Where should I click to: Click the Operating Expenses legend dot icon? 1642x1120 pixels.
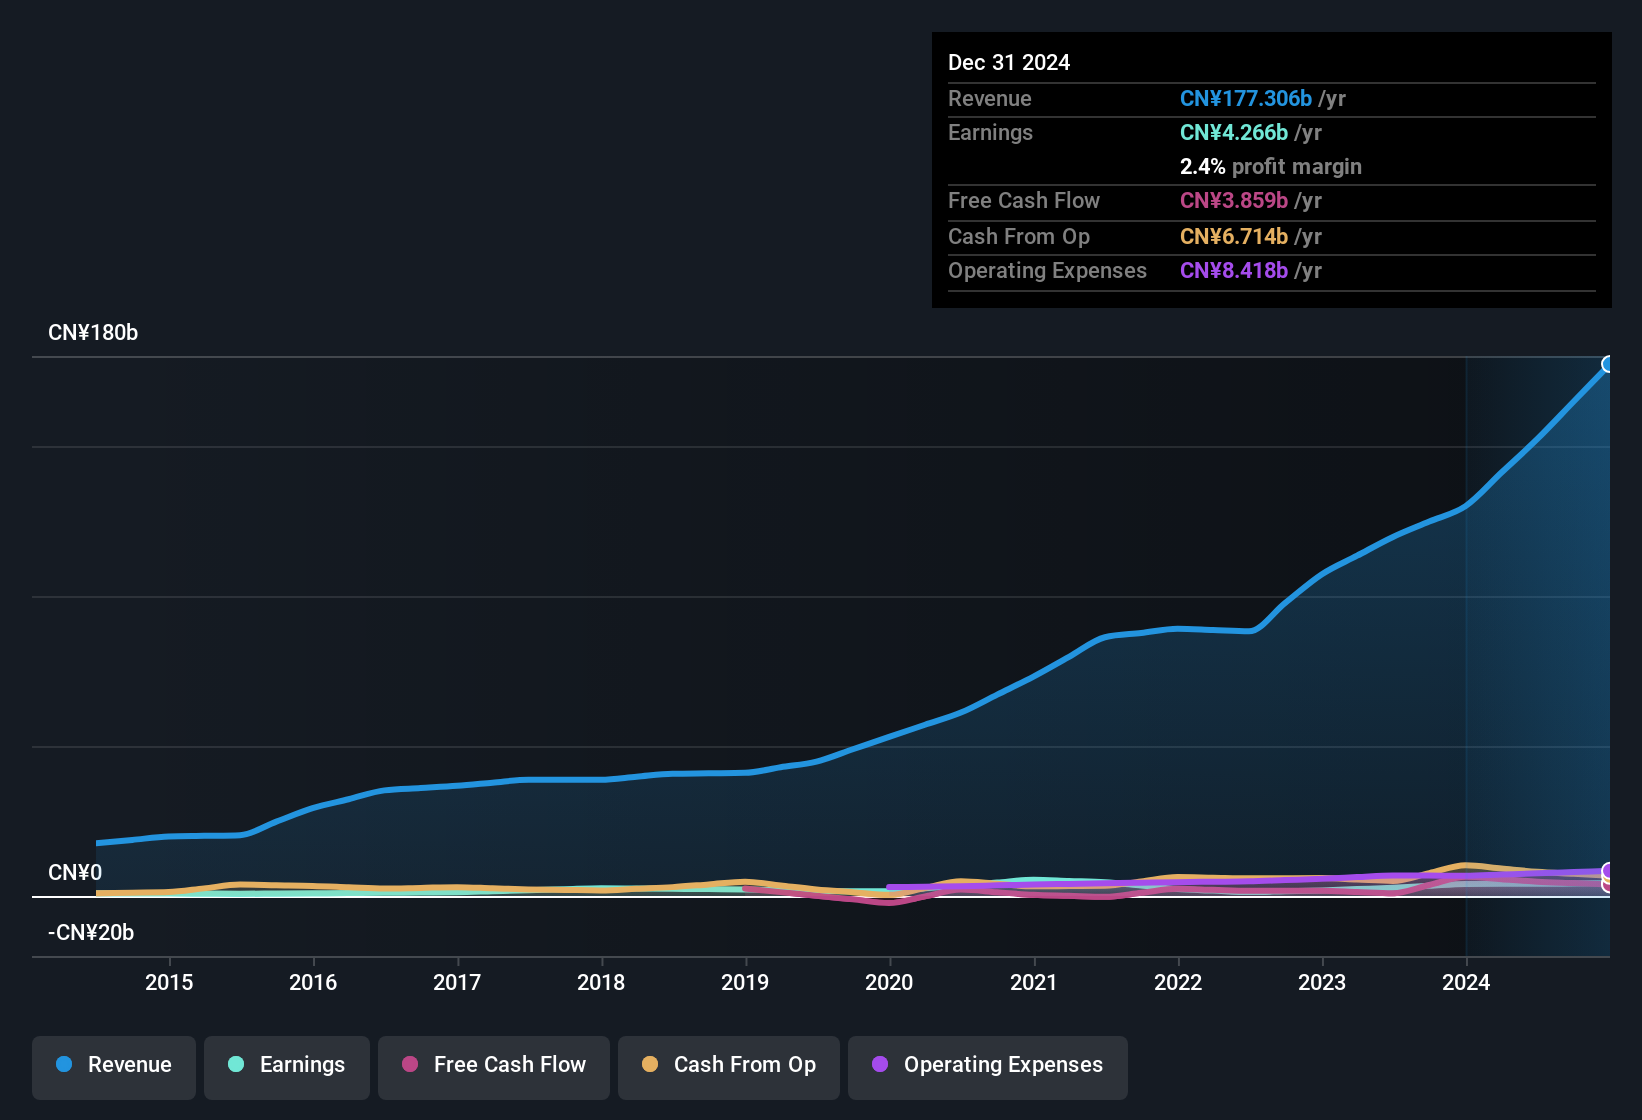coord(879,1065)
